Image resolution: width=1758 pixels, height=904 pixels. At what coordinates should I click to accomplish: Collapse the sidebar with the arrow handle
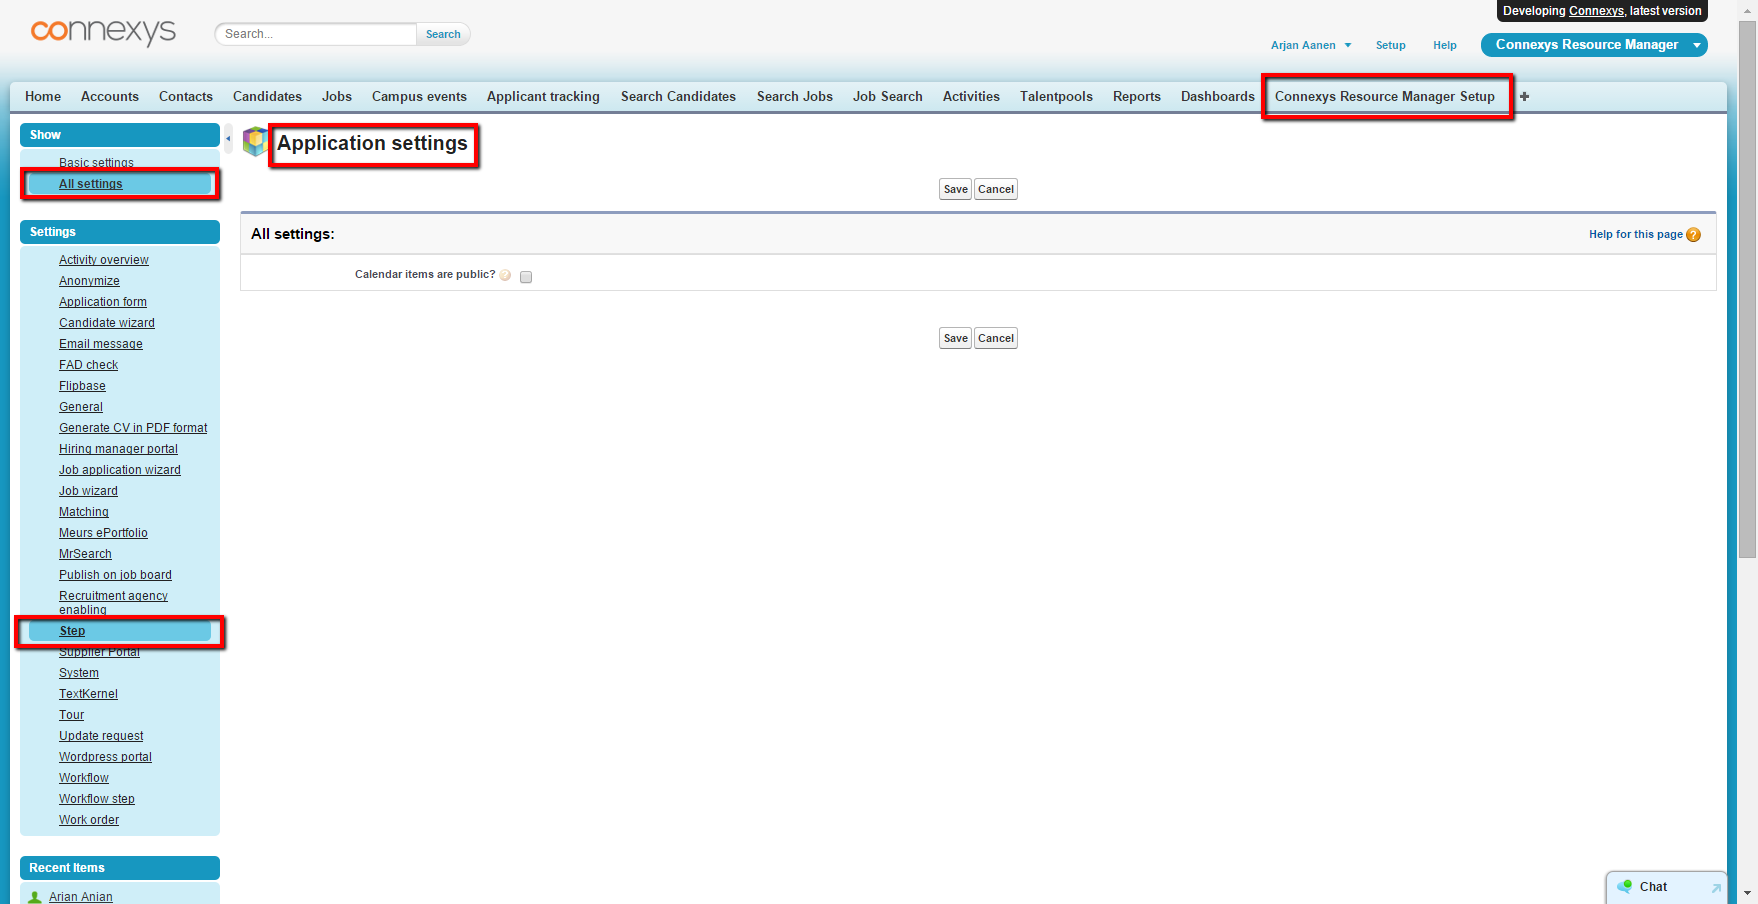click(228, 139)
